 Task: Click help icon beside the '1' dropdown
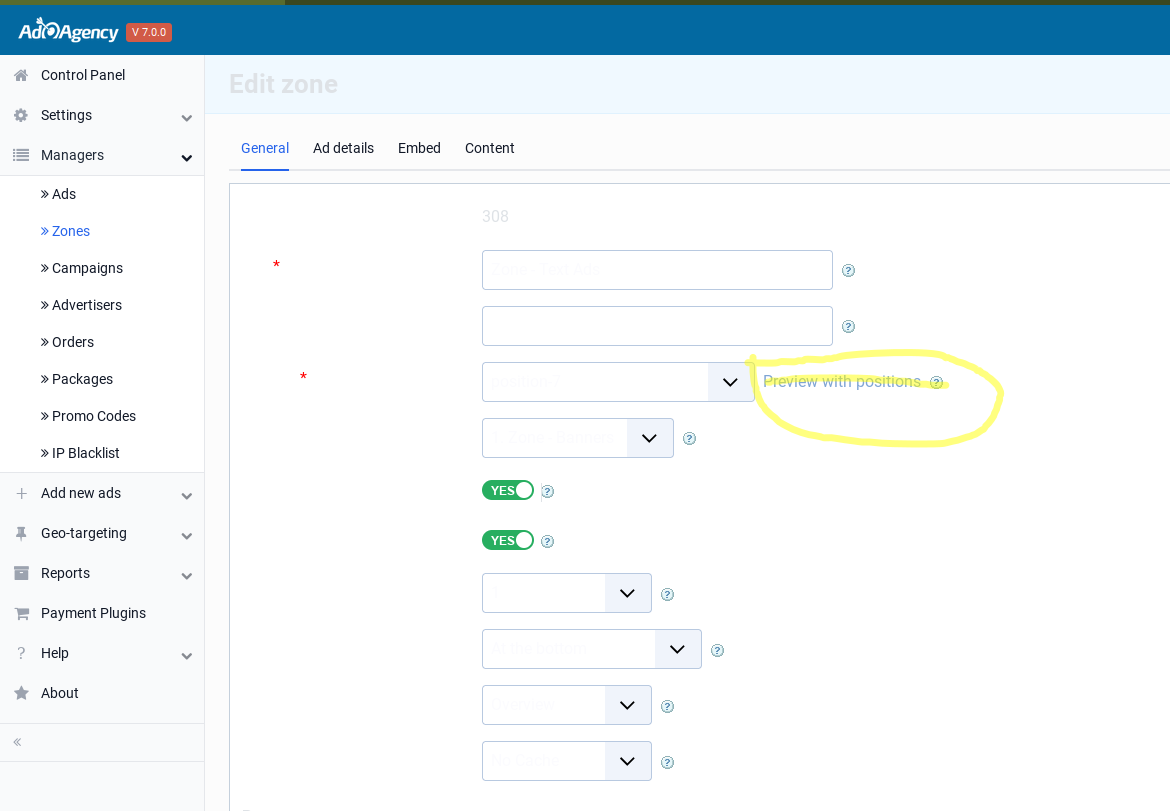pyautogui.click(x=668, y=595)
